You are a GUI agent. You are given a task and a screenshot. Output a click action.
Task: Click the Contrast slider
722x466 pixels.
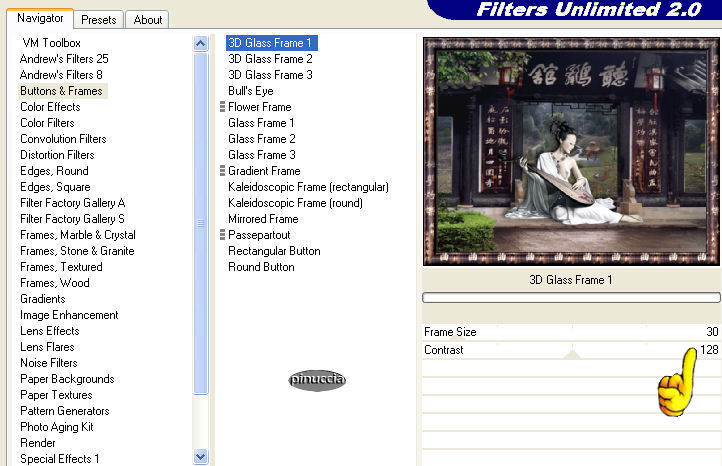(x=571, y=350)
